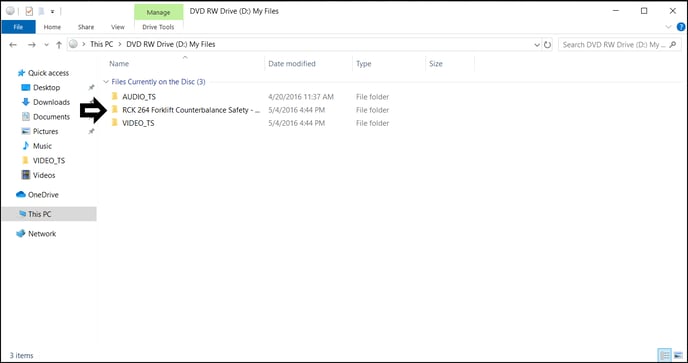This screenshot has height=363, width=688.
Task: Click the 3 items status text
Action: [22, 356]
